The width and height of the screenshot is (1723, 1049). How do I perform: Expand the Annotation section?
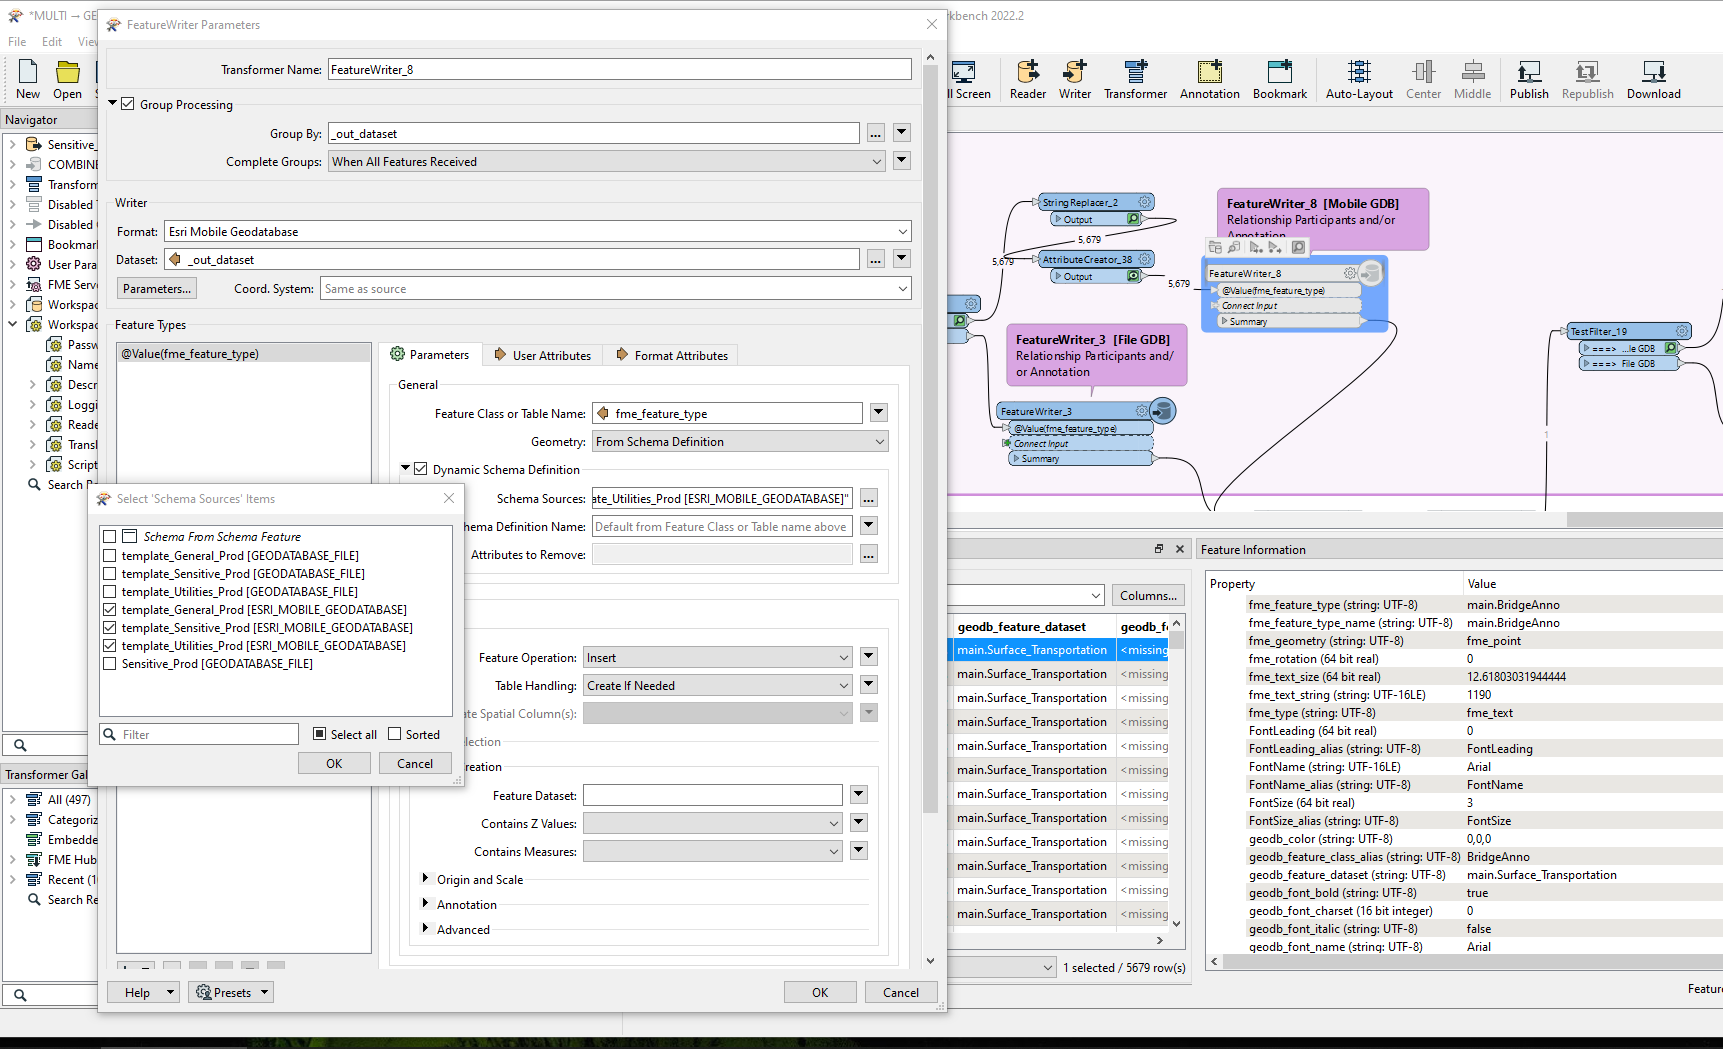coord(425,904)
